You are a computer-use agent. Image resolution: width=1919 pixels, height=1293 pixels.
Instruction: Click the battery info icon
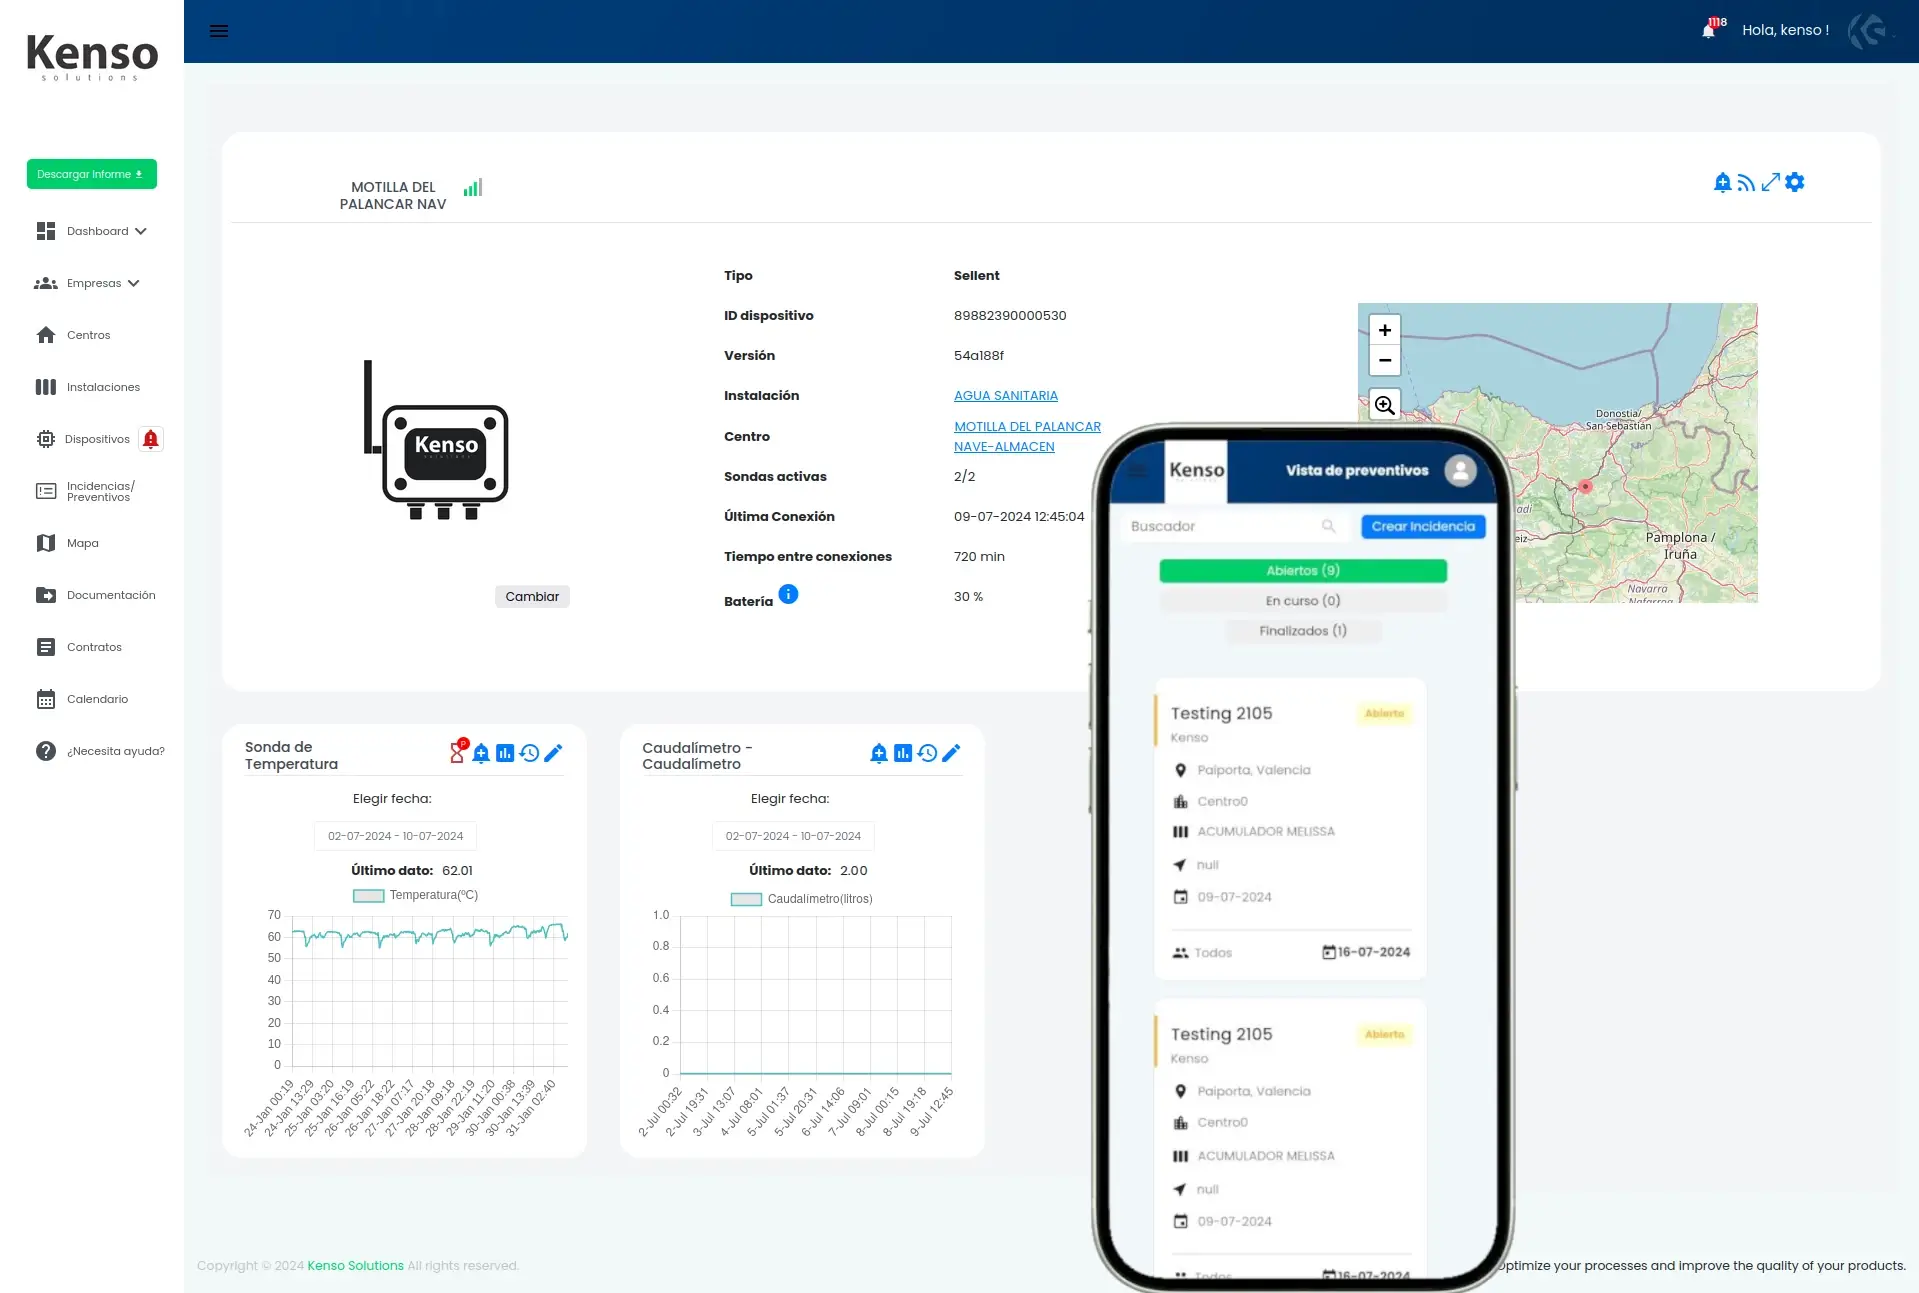(788, 594)
